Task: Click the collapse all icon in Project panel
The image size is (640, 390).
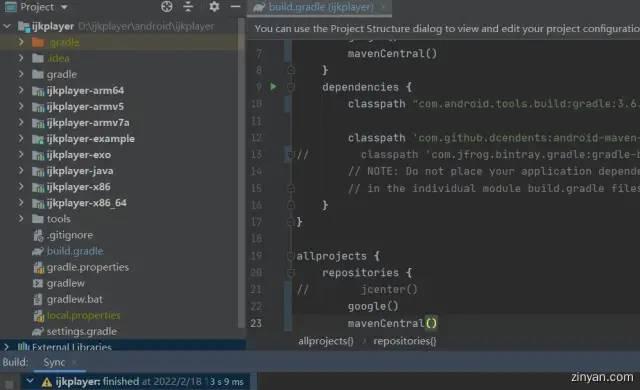Action: (188, 7)
